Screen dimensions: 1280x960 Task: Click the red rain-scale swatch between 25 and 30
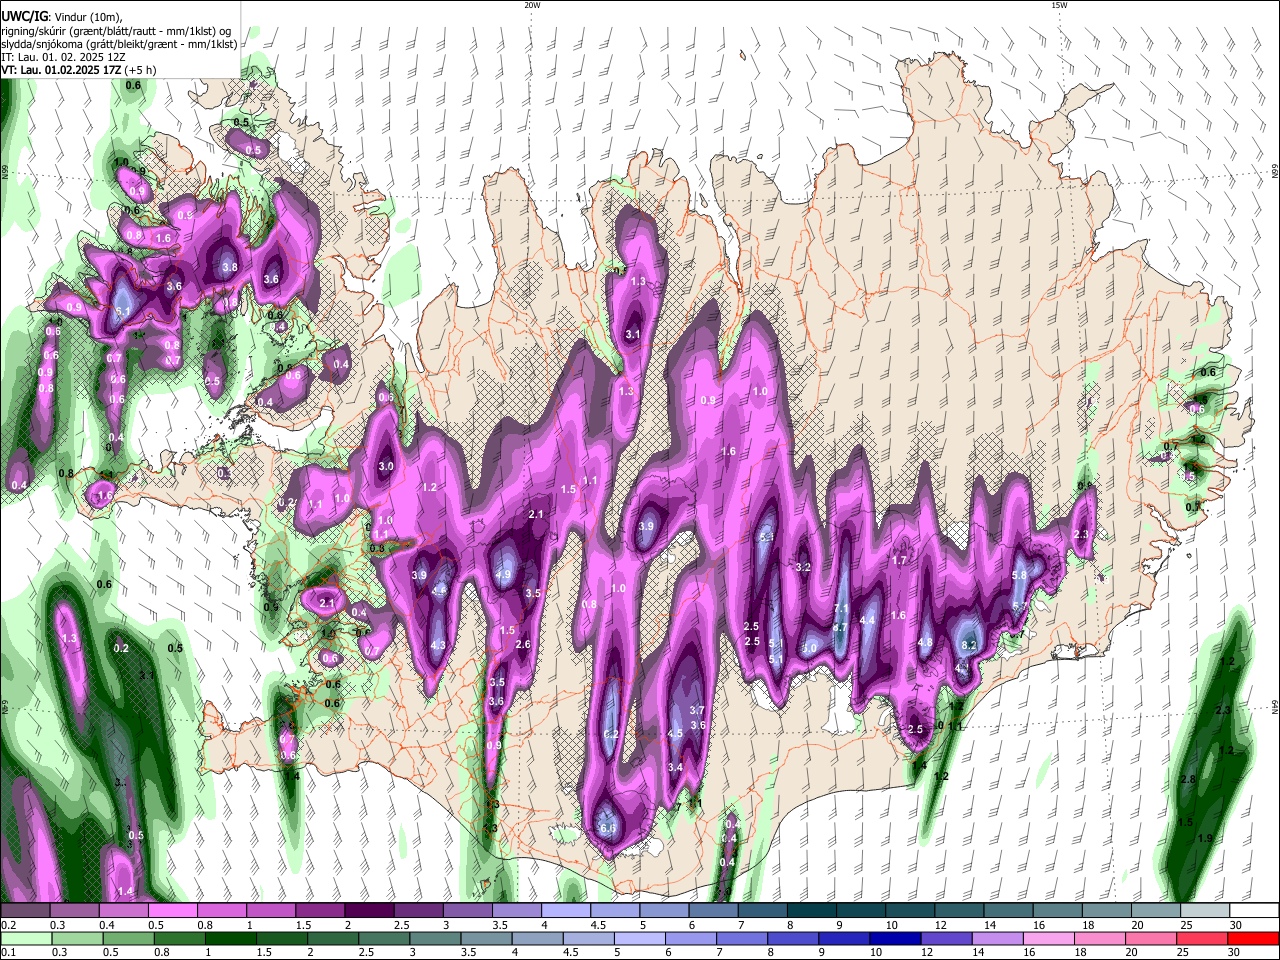coord(1203,938)
